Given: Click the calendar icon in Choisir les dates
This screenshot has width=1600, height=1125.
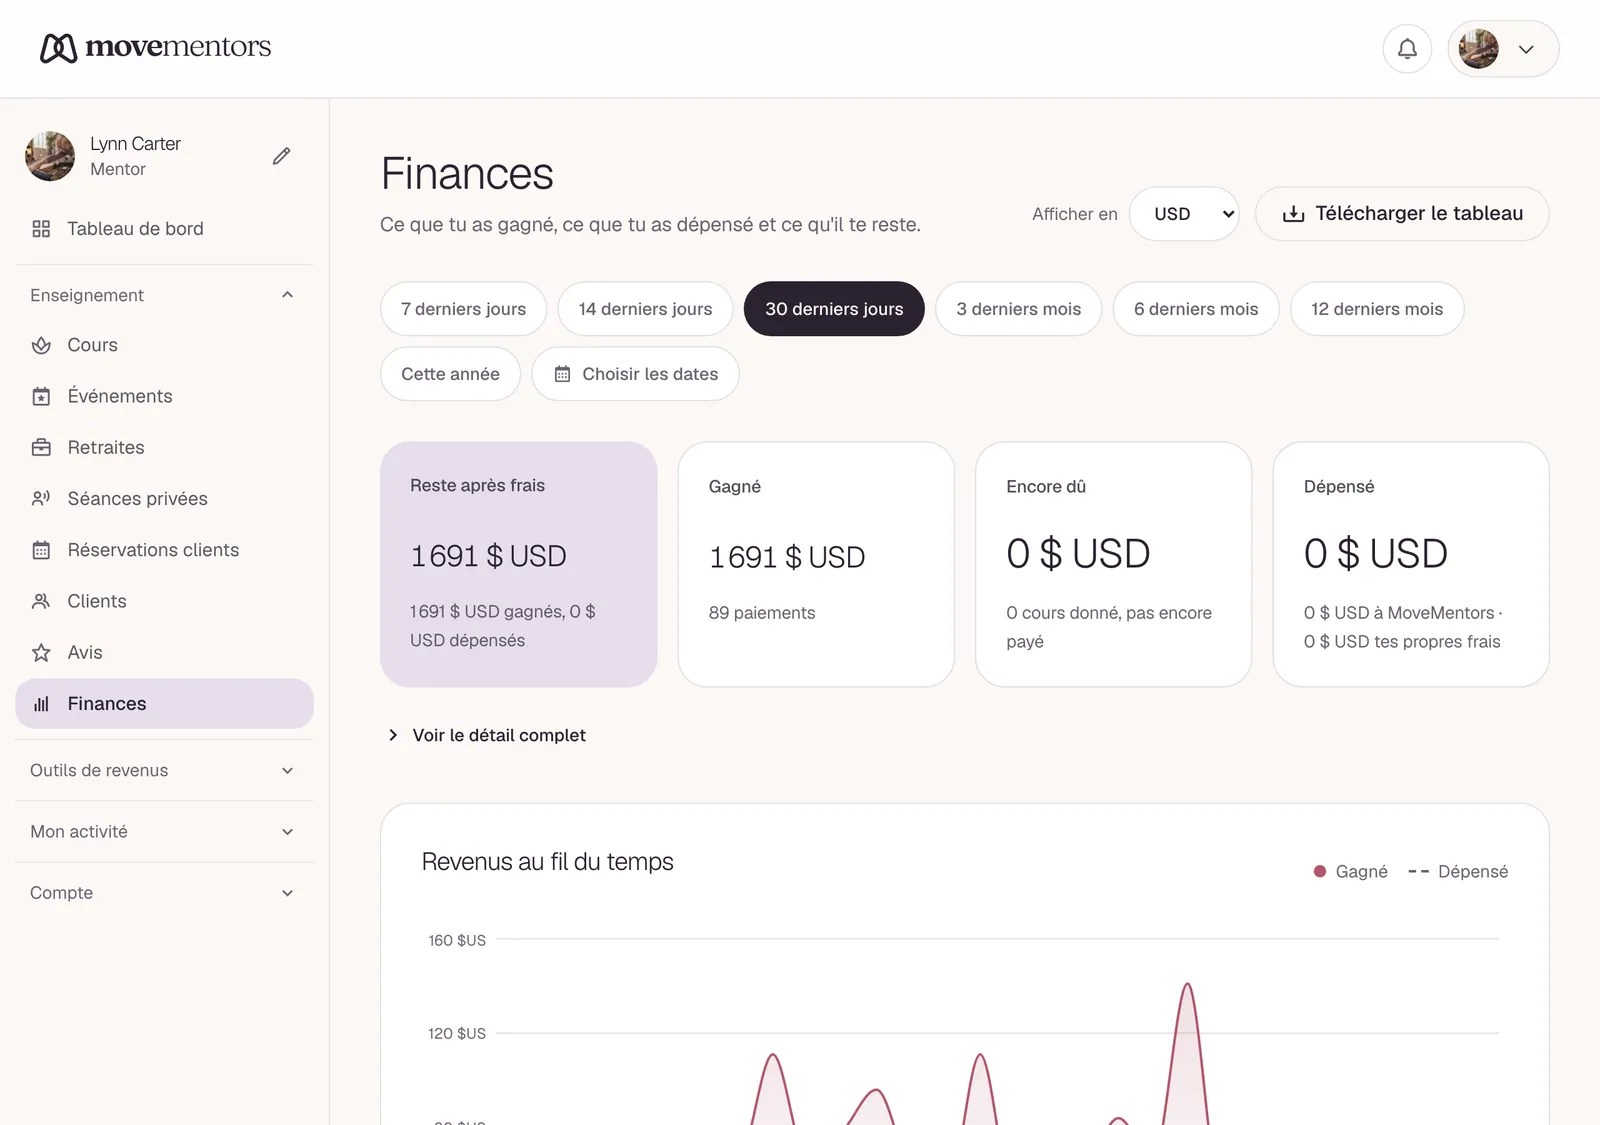Looking at the screenshot, I should [563, 374].
